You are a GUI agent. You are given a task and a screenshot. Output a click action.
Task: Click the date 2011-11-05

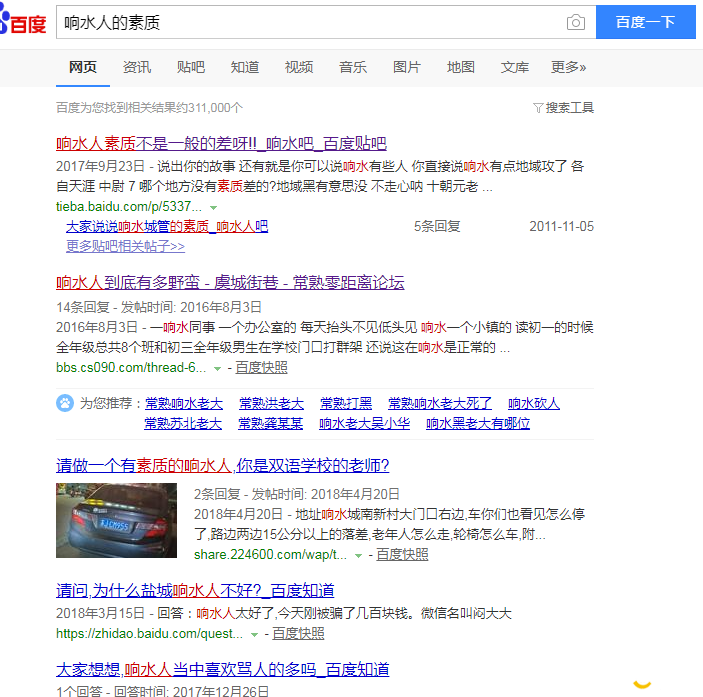(561, 226)
